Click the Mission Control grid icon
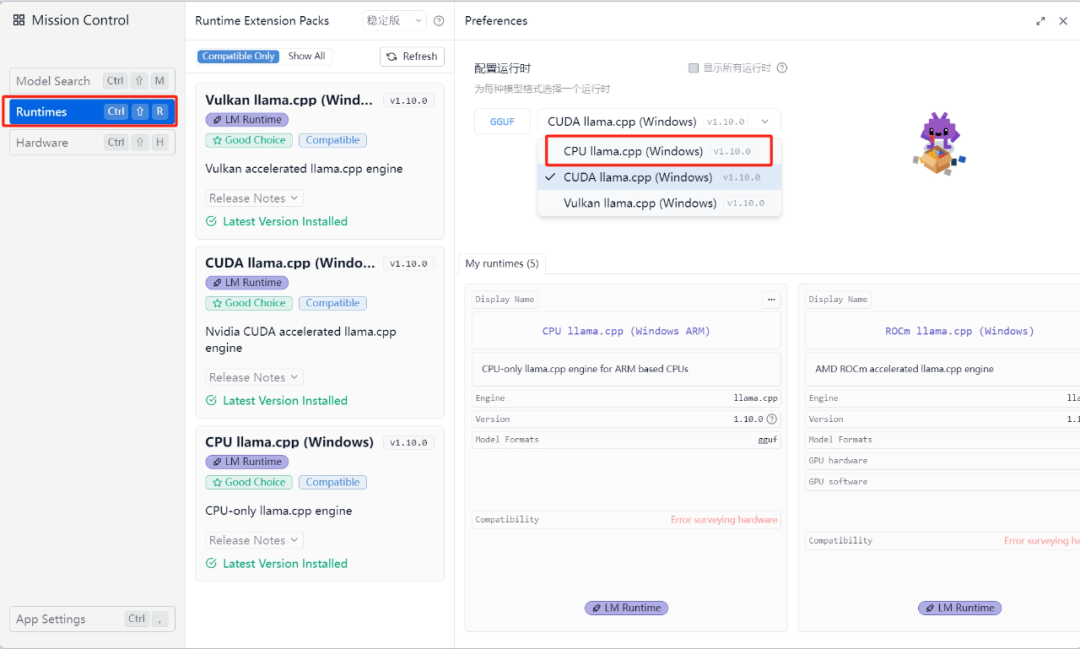Viewport: 1080px width, 649px height. pyautogui.click(x=19, y=21)
